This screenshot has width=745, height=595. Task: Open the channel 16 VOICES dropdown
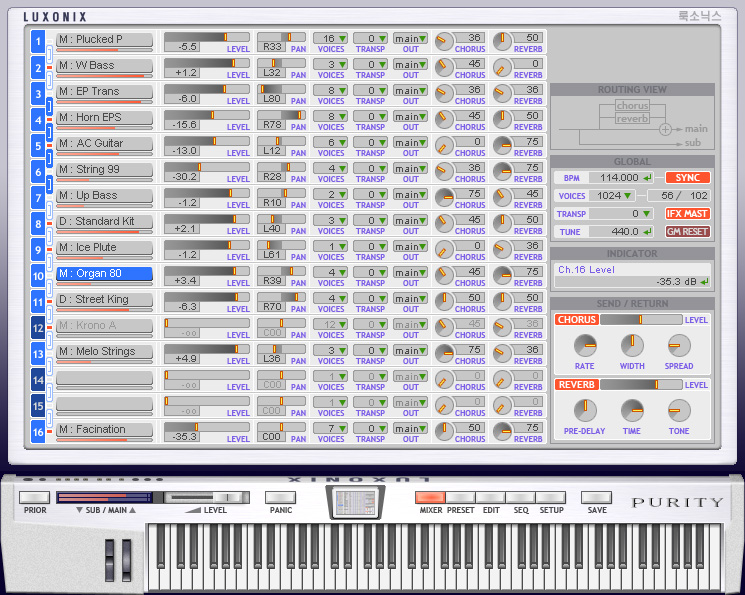tap(330, 428)
